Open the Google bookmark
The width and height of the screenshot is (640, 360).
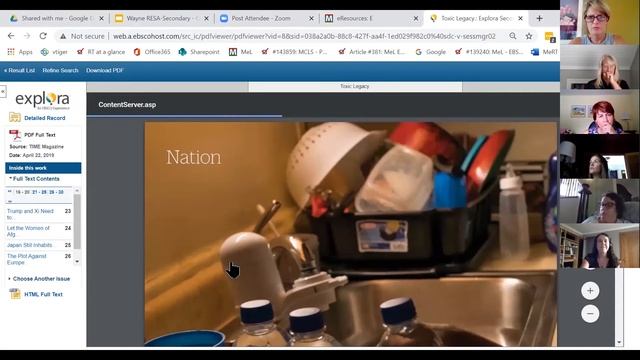point(431,52)
